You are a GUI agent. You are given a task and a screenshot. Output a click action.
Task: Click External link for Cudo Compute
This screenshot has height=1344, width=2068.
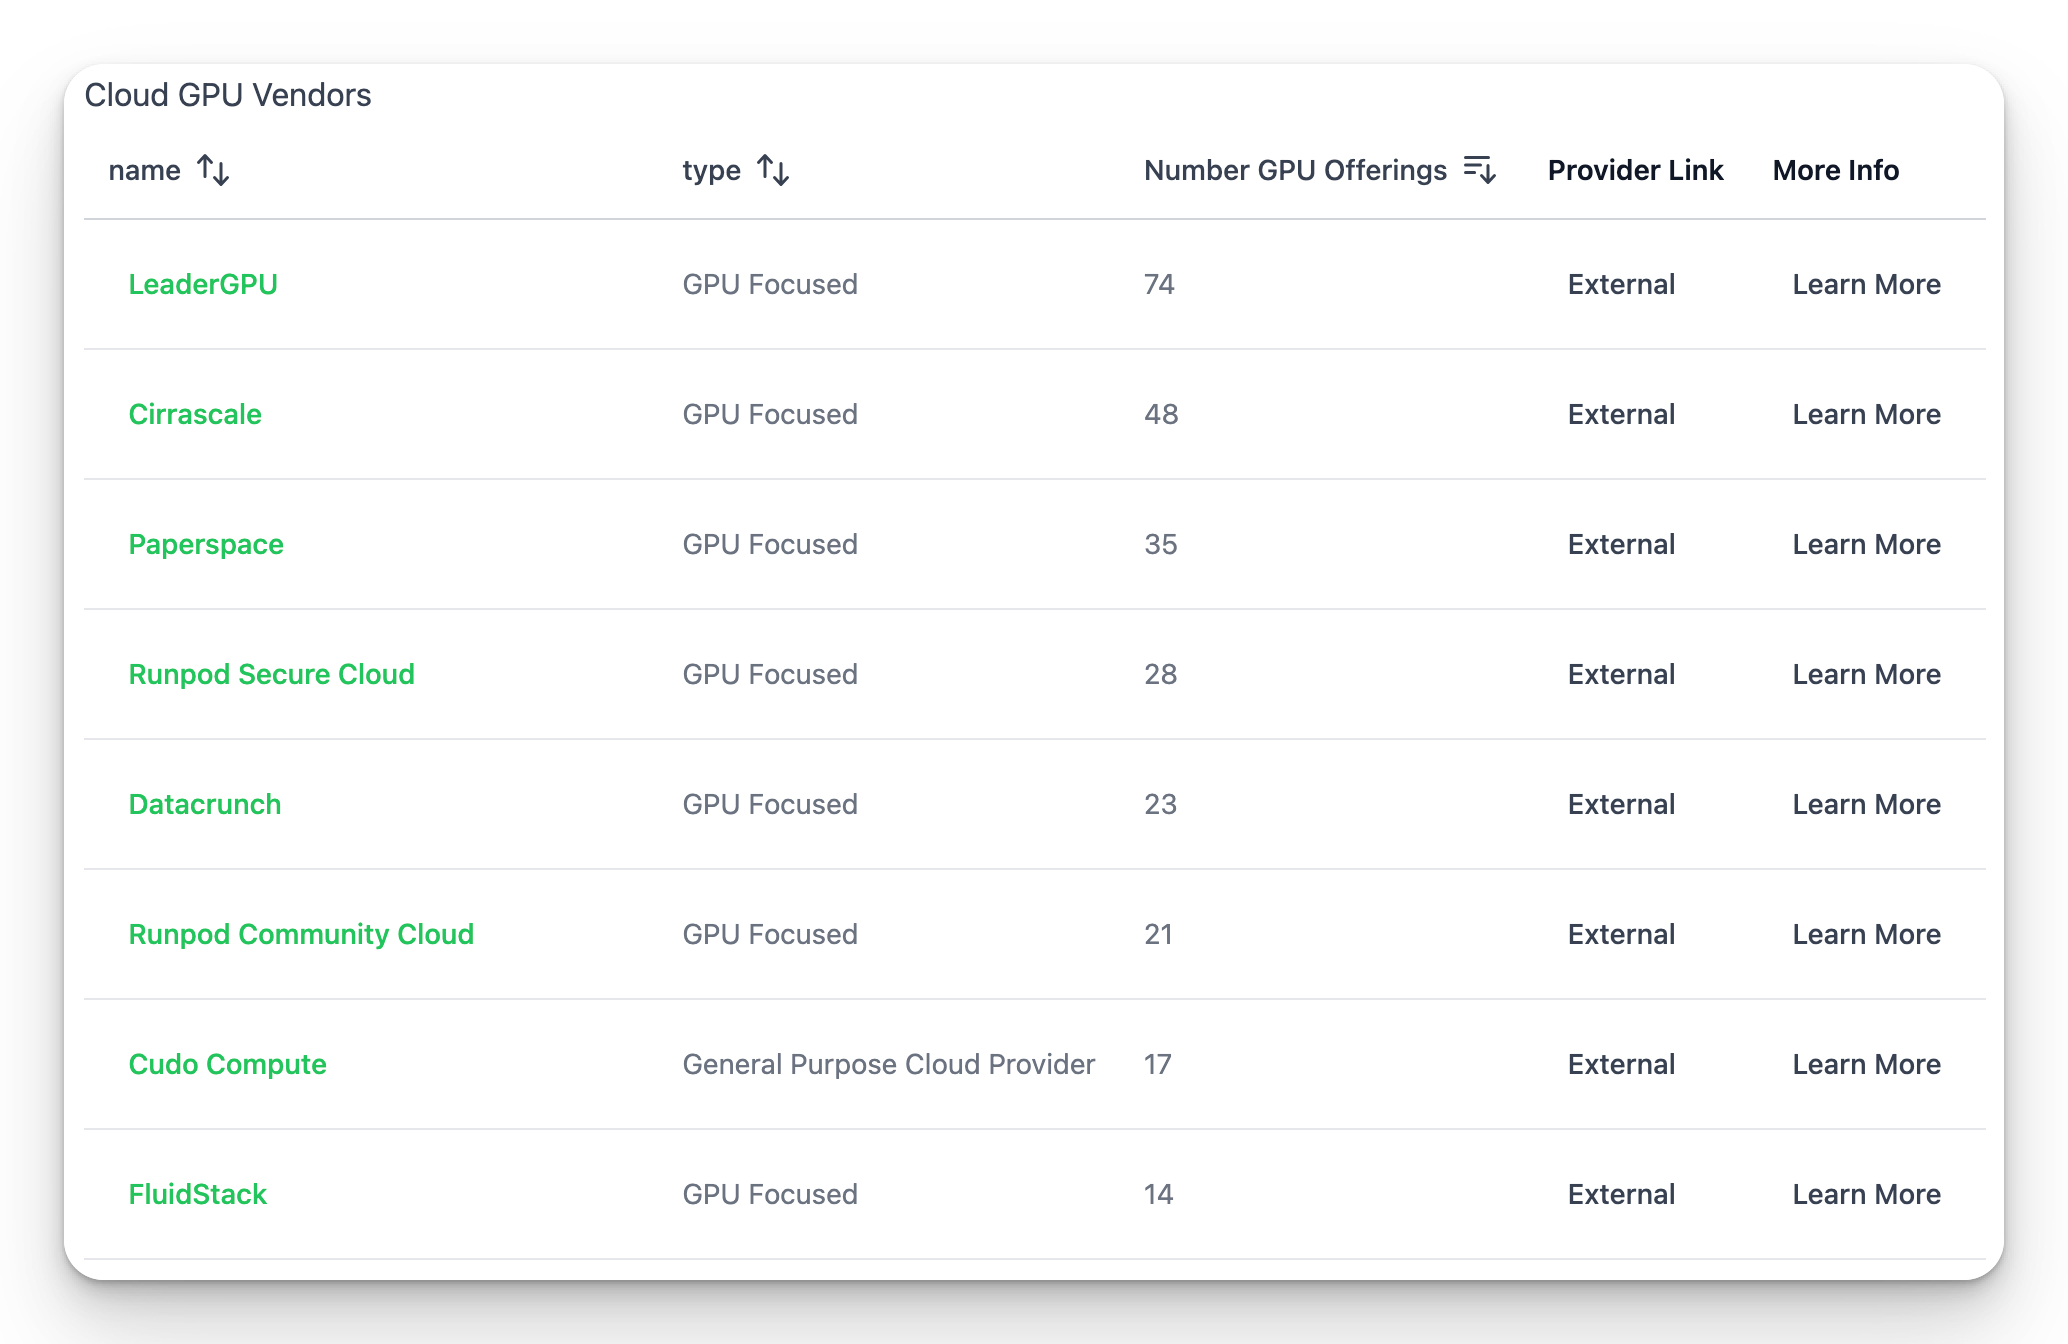1621,1064
